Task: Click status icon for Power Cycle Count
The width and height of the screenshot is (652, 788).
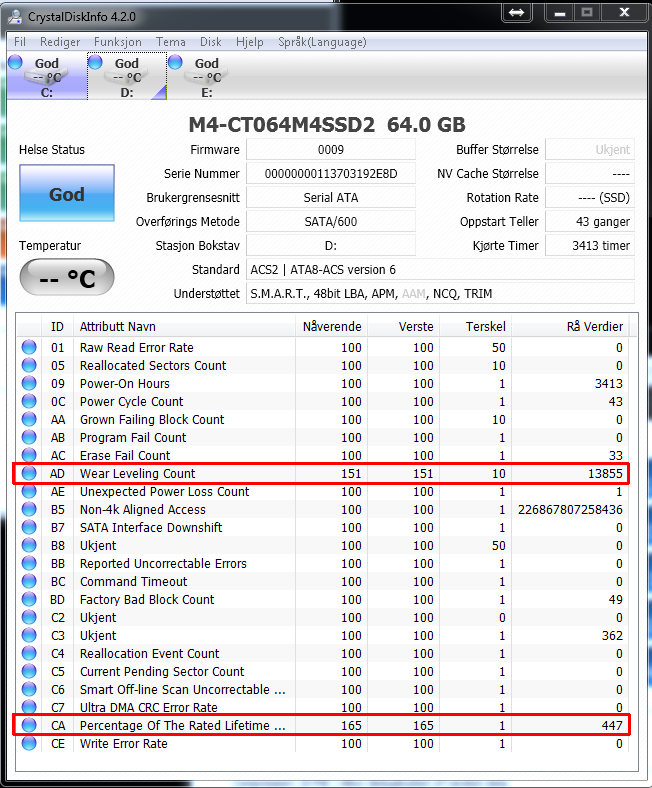Action: point(29,402)
